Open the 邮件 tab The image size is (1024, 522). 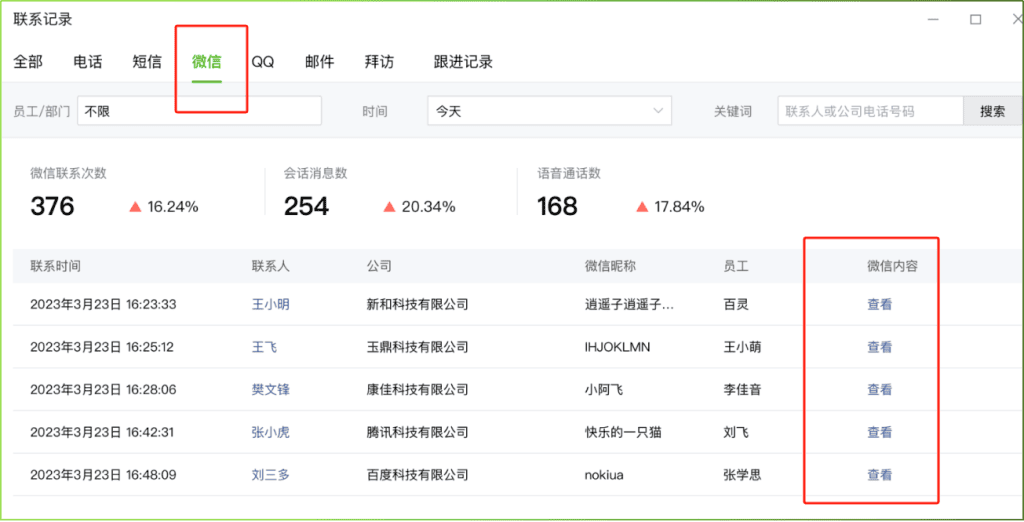(x=320, y=62)
